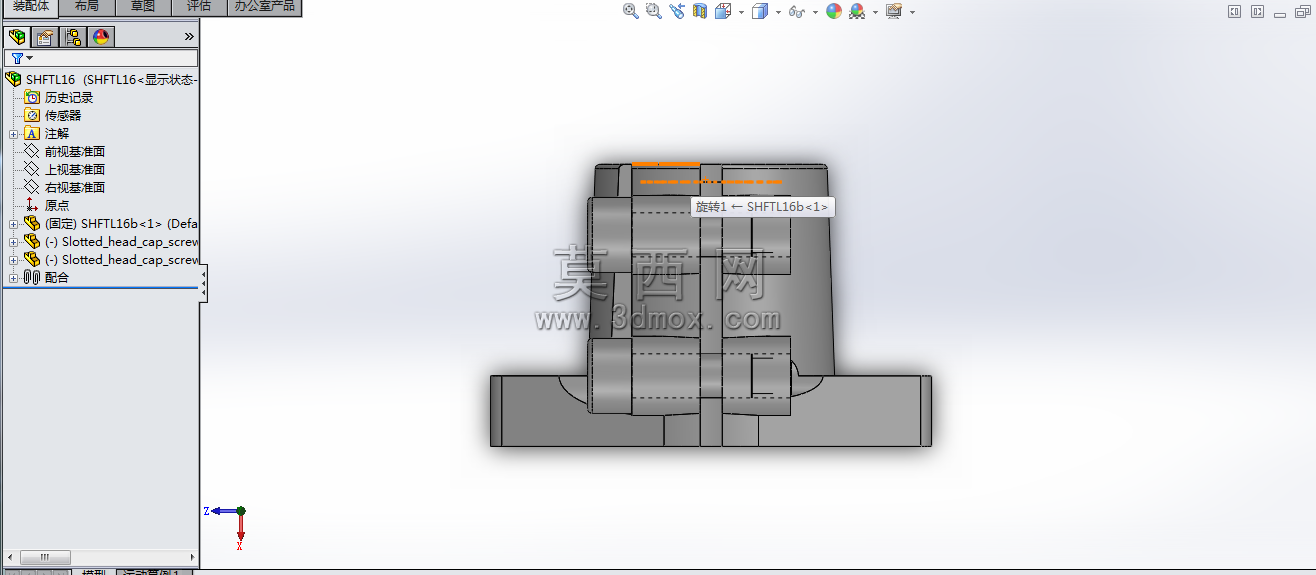Click the 历史记录 clock icon

click(32, 97)
